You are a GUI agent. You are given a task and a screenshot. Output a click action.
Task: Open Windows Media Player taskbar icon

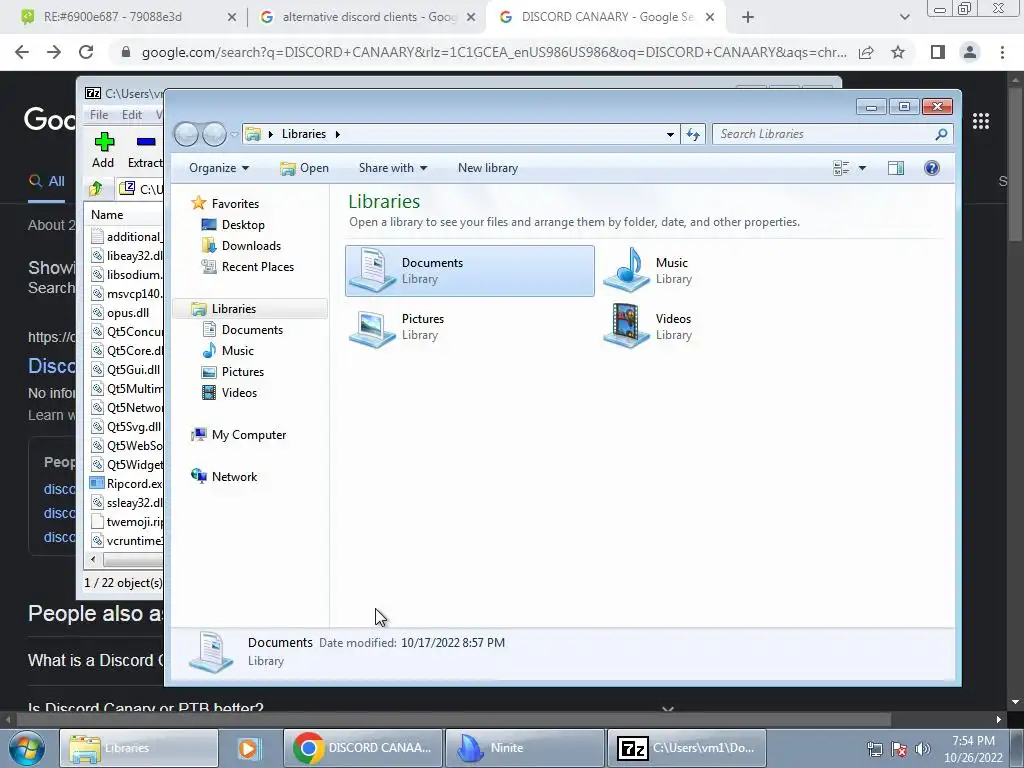point(248,748)
